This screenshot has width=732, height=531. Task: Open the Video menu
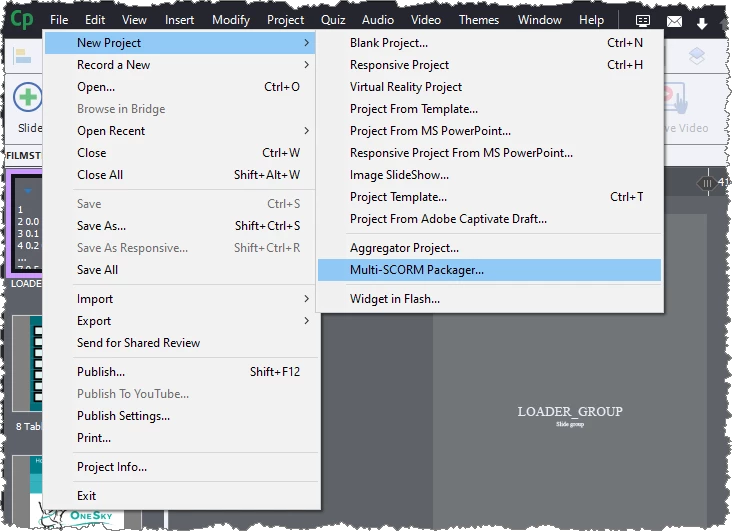pos(425,20)
